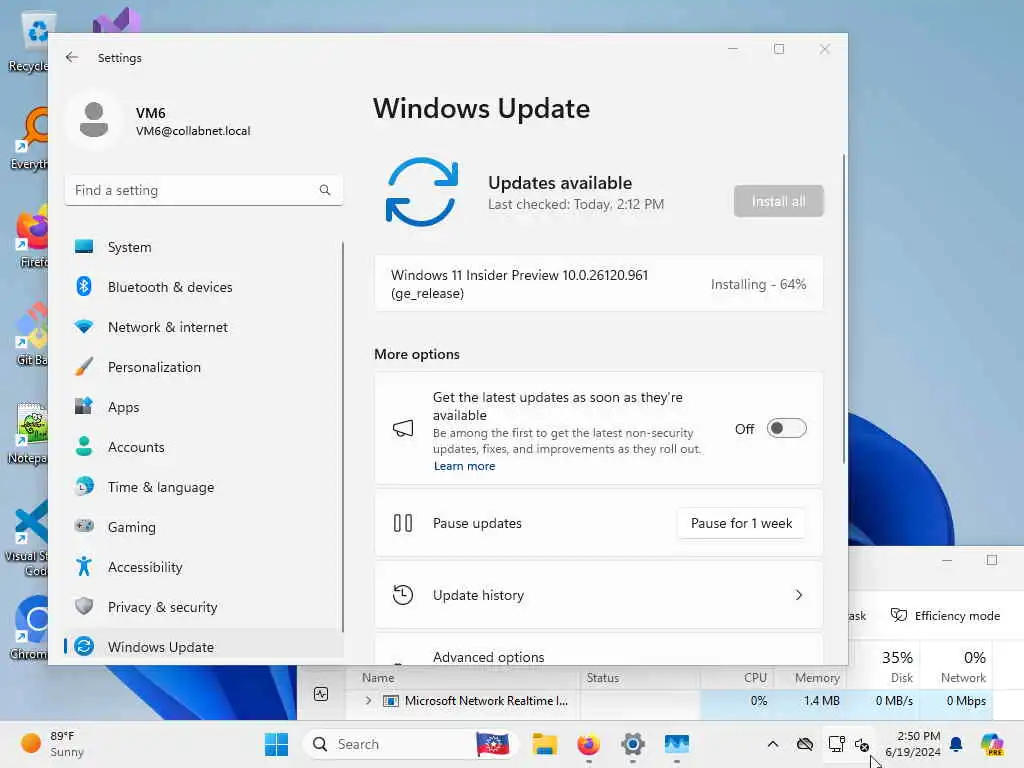Open Firefox from taskbar

click(588, 744)
